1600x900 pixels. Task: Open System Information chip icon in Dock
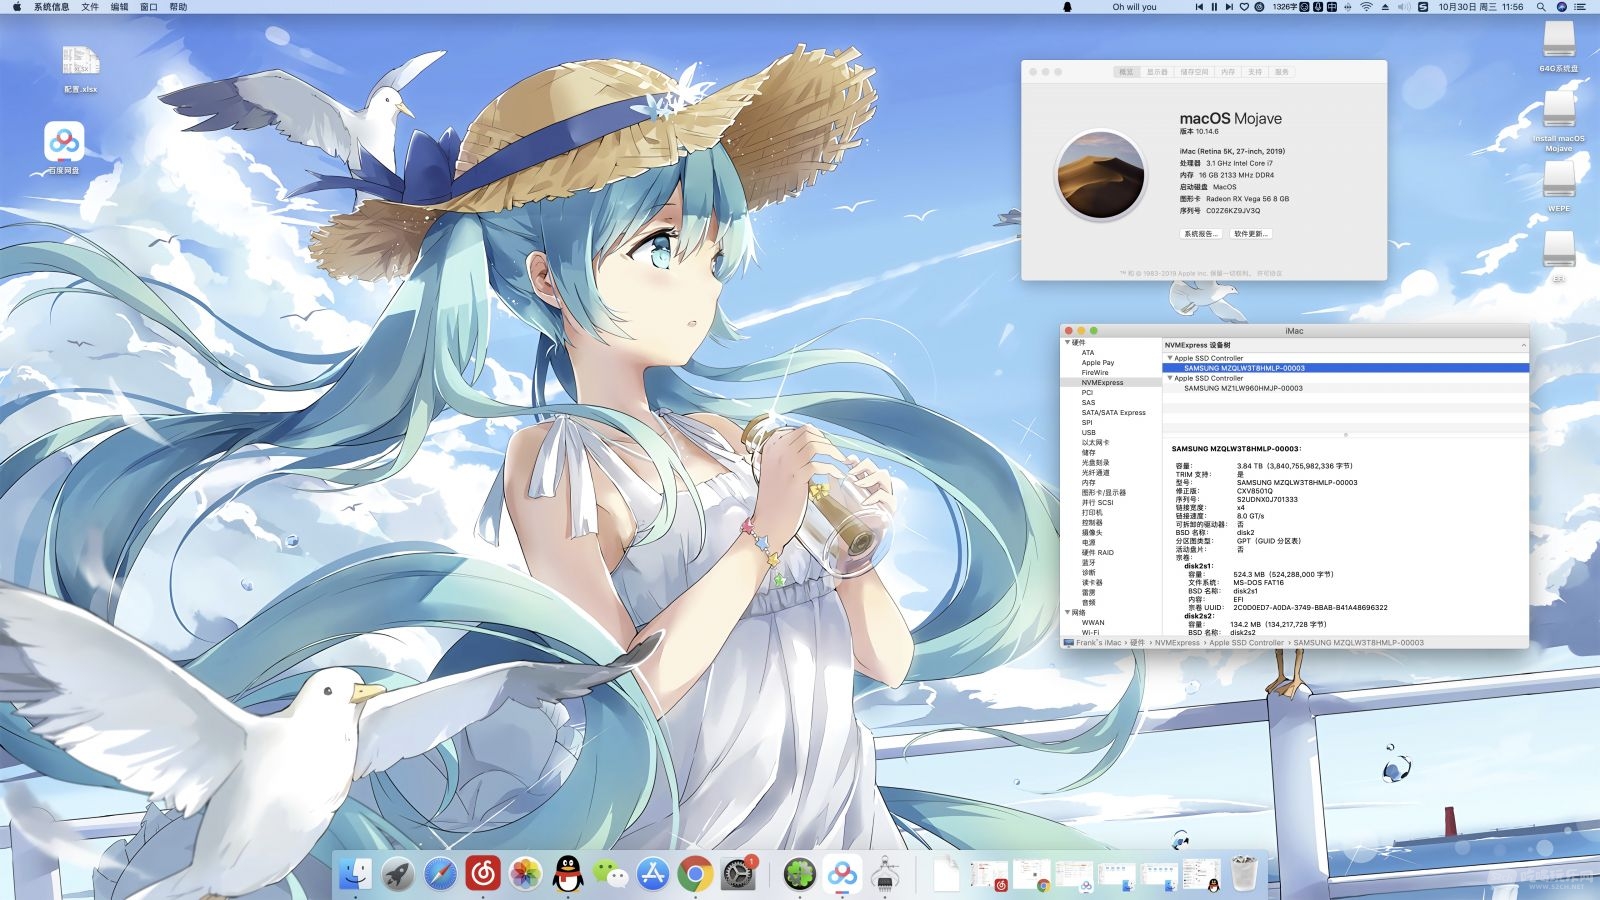[x=884, y=874]
